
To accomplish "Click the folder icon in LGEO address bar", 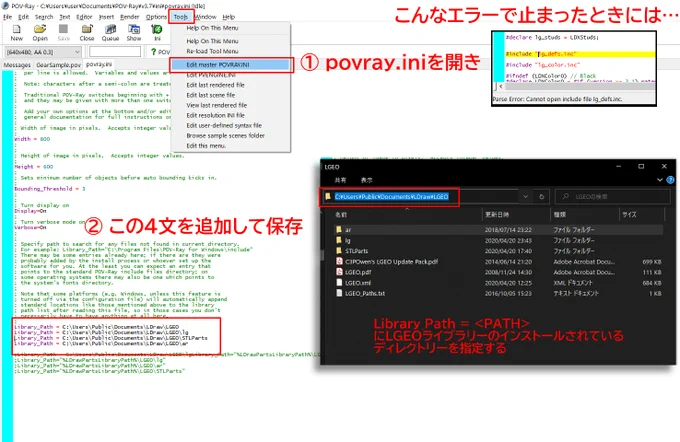I will [x=328, y=196].
